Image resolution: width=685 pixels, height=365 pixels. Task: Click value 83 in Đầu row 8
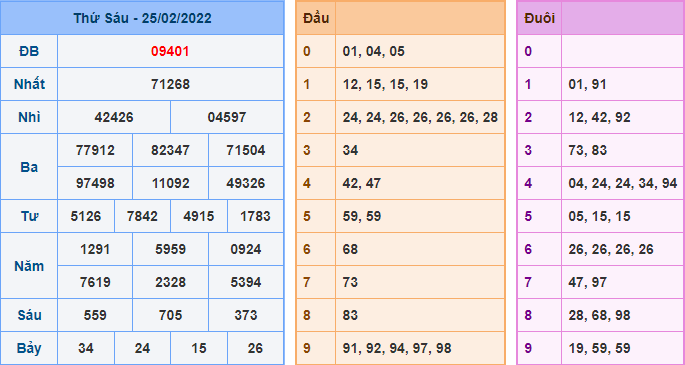(350, 315)
